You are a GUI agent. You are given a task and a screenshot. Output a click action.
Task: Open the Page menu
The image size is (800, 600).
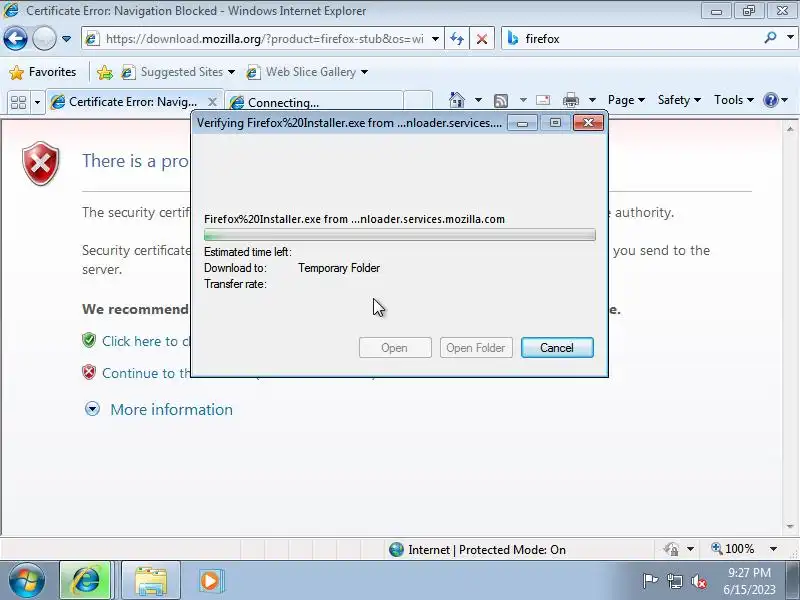pos(627,100)
